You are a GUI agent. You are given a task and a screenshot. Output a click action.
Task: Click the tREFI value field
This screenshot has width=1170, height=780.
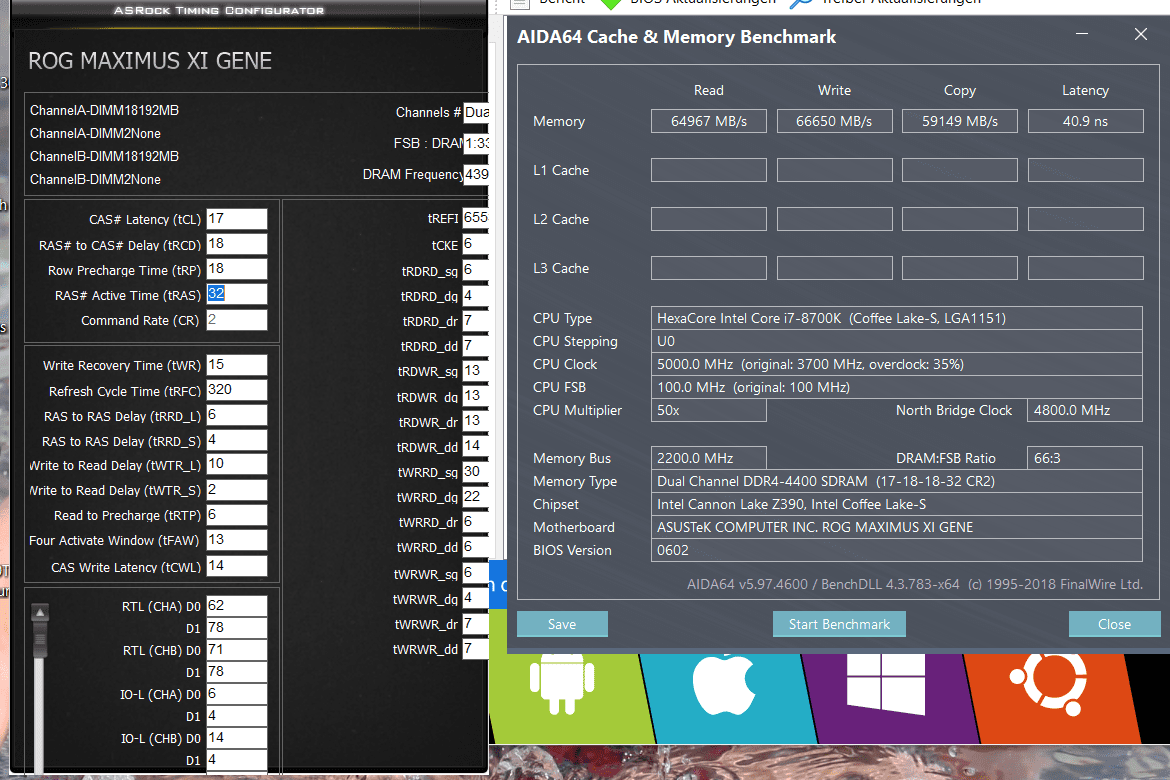475,218
